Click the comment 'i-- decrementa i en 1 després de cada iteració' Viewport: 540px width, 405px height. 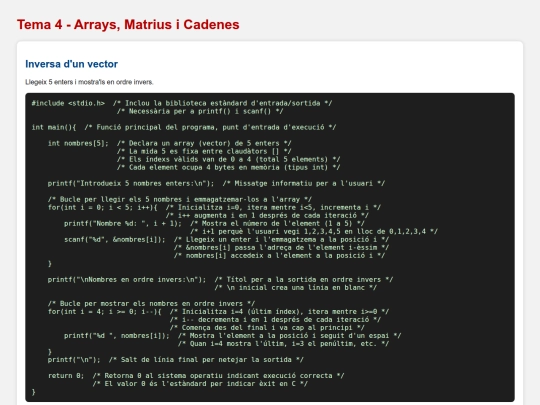click(x=275, y=320)
